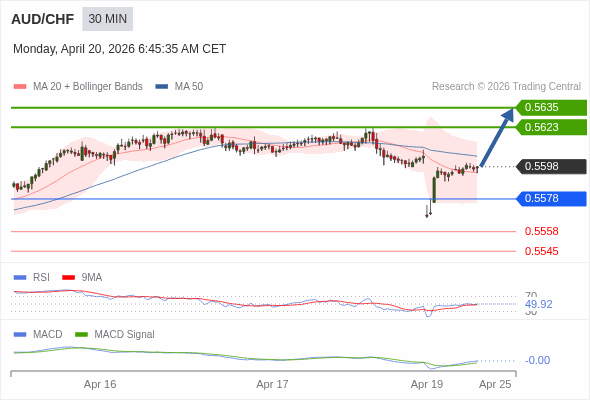590x400 pixels.
Task: Click the 0.5578 pivot price tag
Action: tap(551, 198)
